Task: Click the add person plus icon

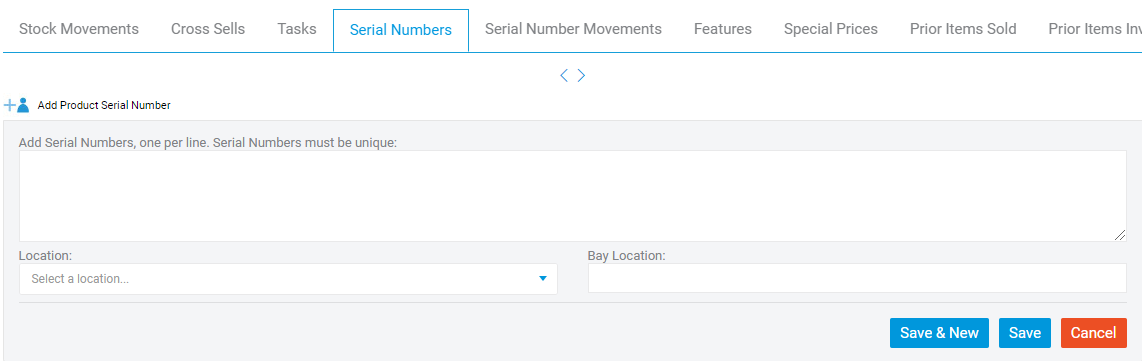Action: pos(16,105)
